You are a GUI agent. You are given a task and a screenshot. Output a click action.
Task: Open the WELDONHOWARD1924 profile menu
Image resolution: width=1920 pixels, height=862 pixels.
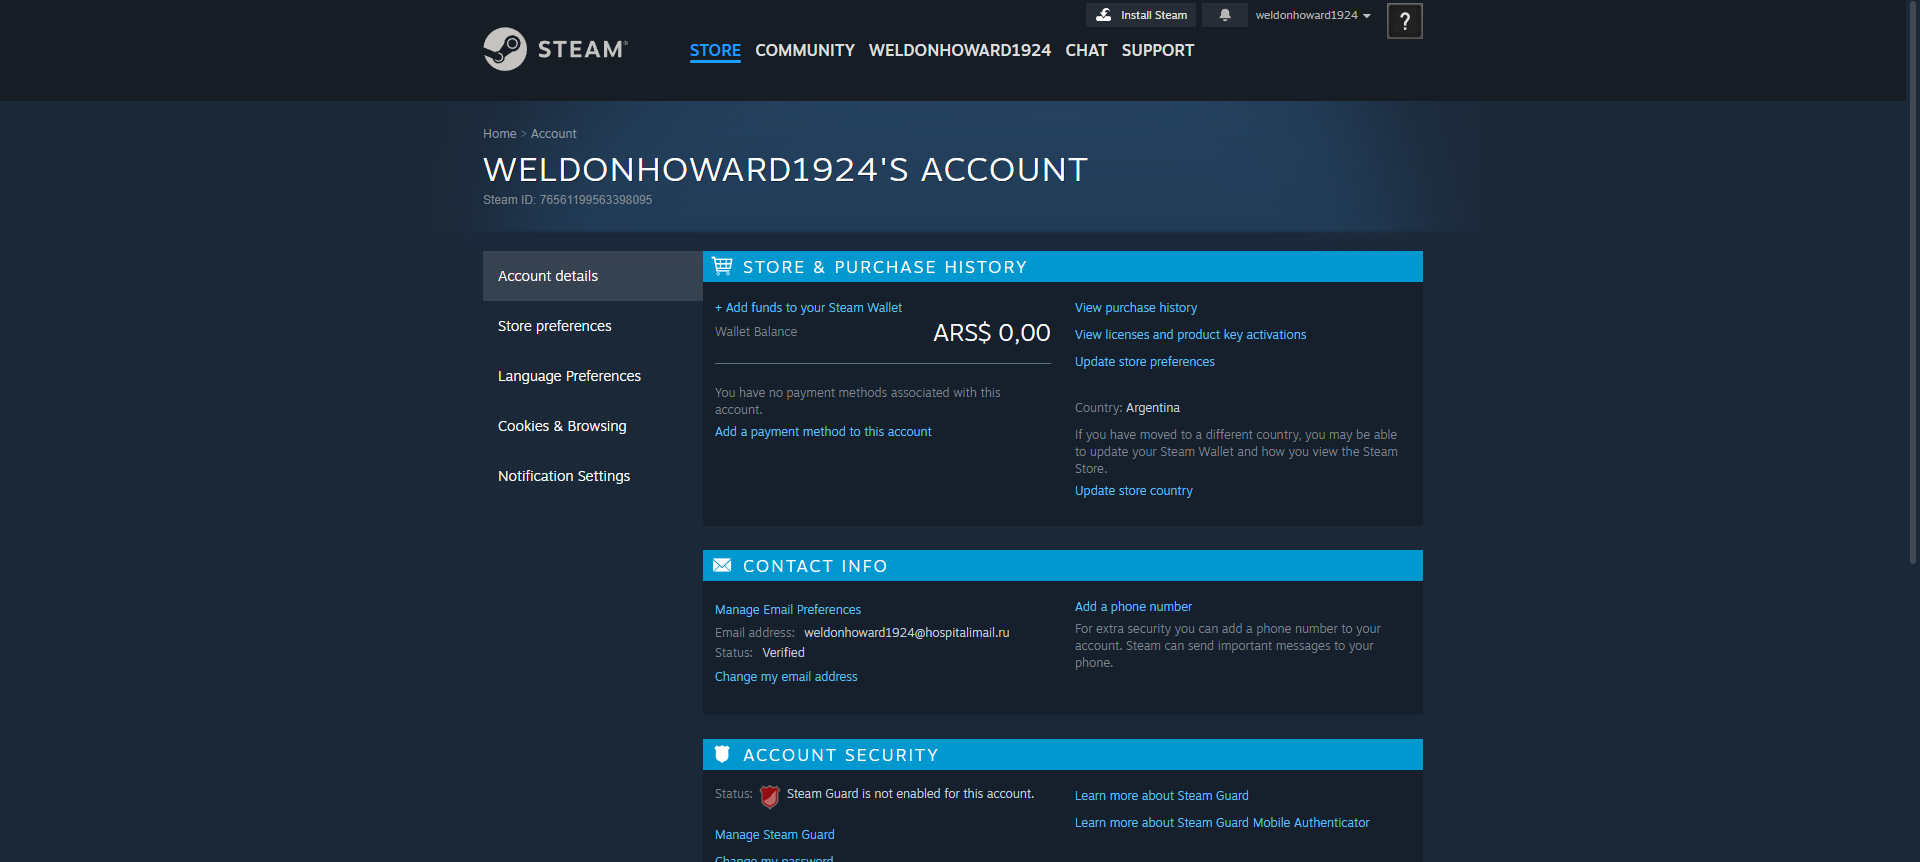960,50
